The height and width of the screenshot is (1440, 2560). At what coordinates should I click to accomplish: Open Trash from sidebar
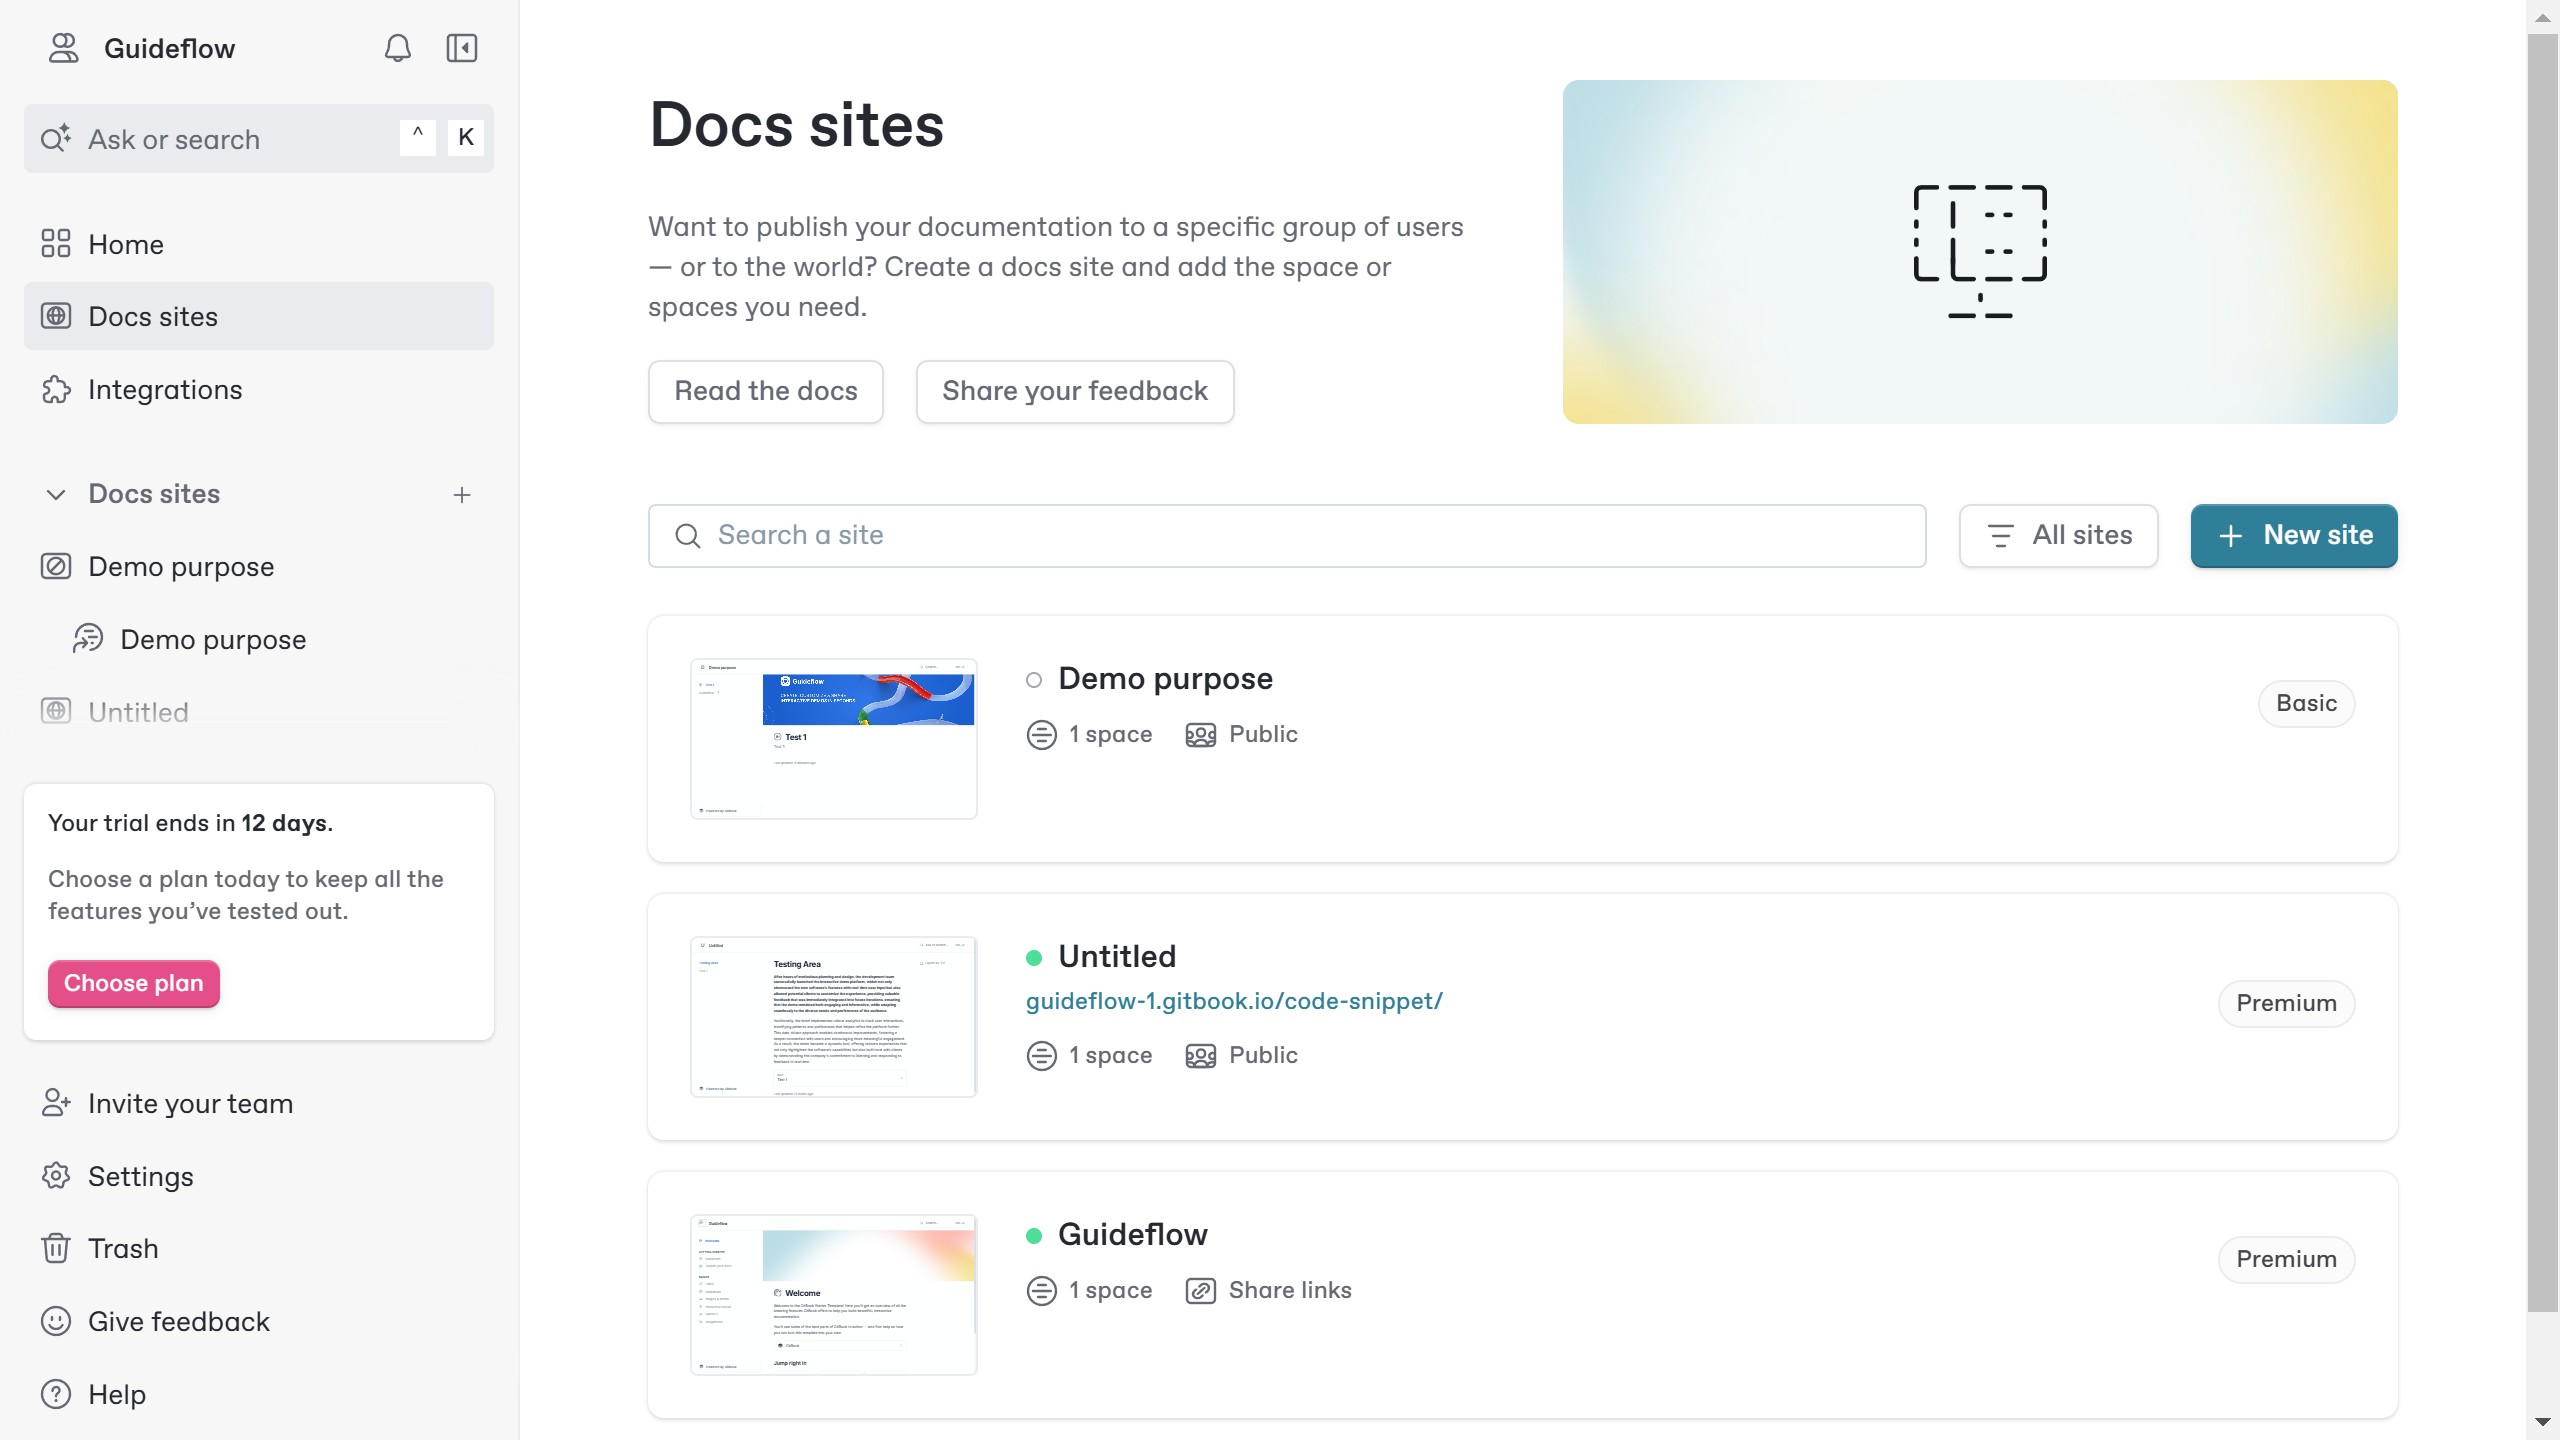[x=258, y=1248]
